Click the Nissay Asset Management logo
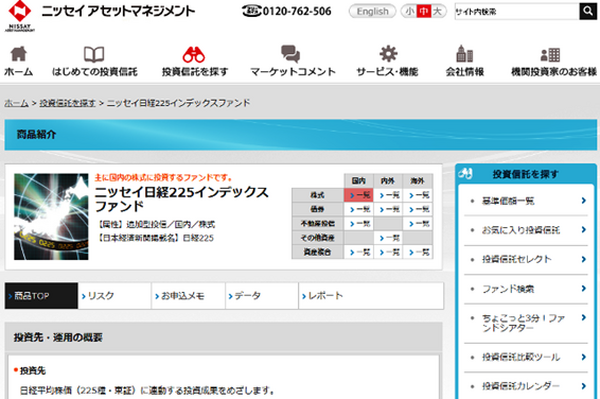600x399 pixels. tap(20, 16)
